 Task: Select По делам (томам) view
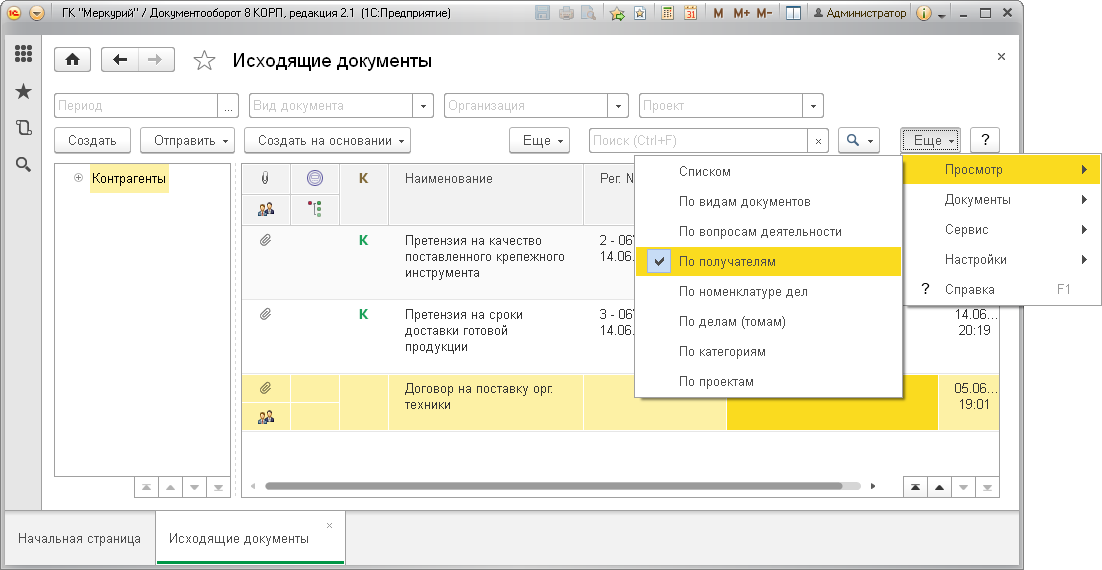point(768,322)
